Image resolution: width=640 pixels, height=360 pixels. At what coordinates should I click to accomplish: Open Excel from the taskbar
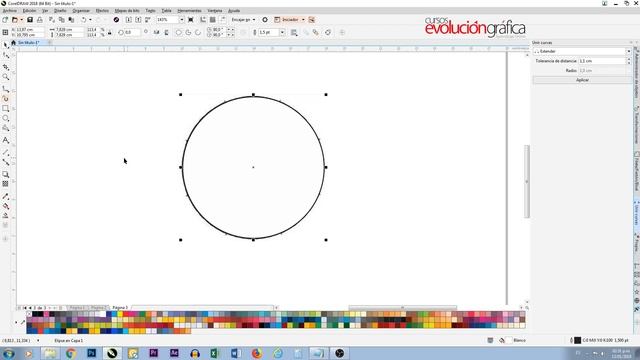tap(215, 353)
